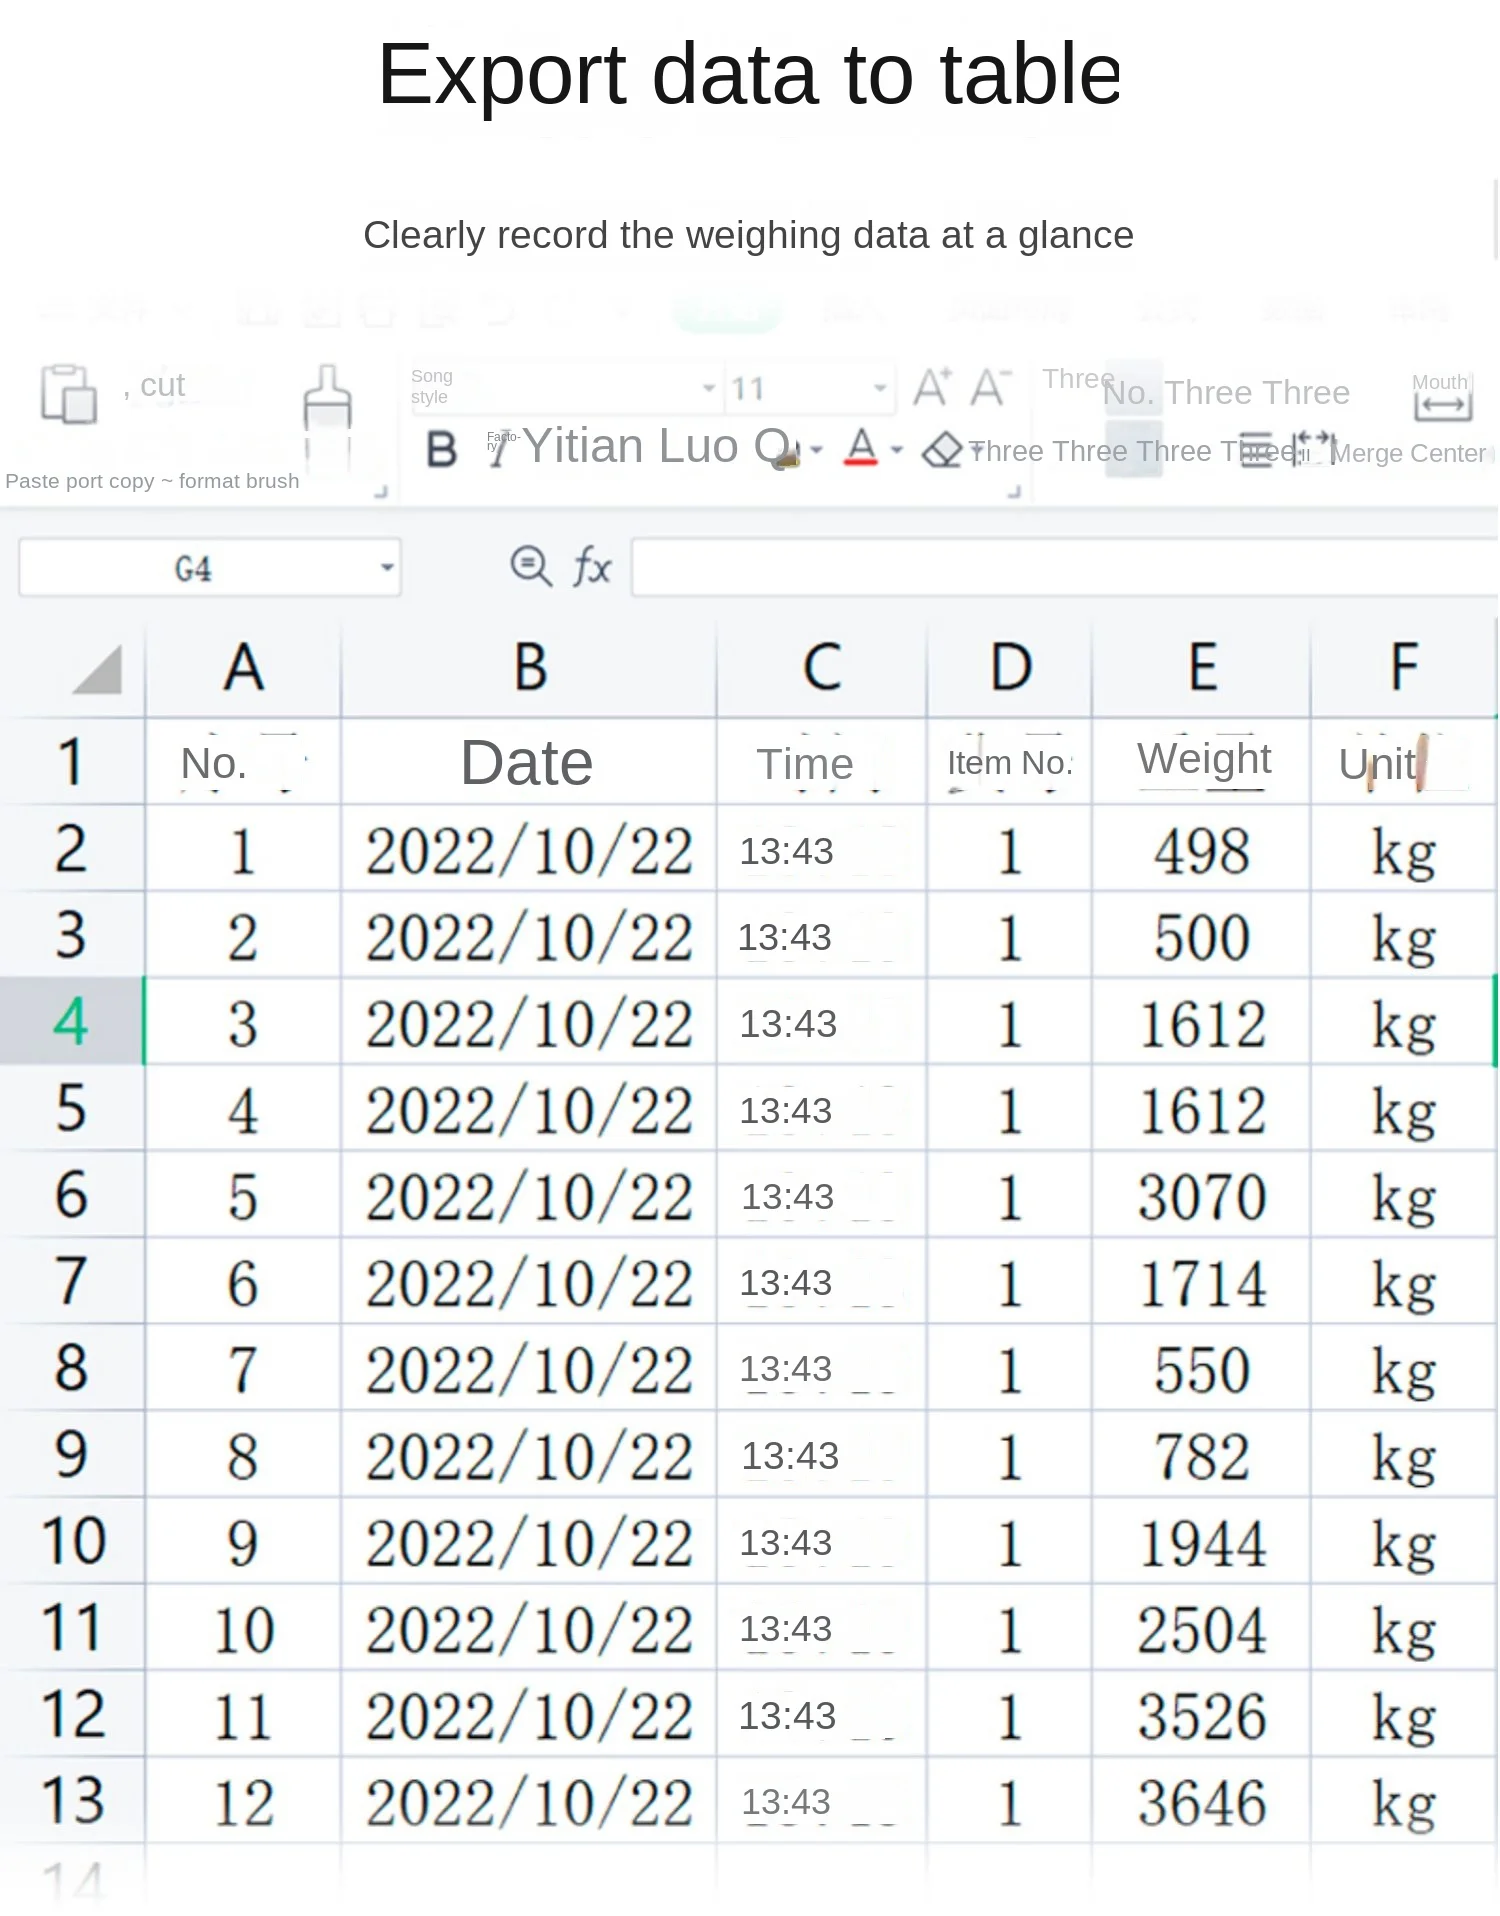Click the weight cell 3646
1500x1916 pixels.
[x=1202, y=1802]
